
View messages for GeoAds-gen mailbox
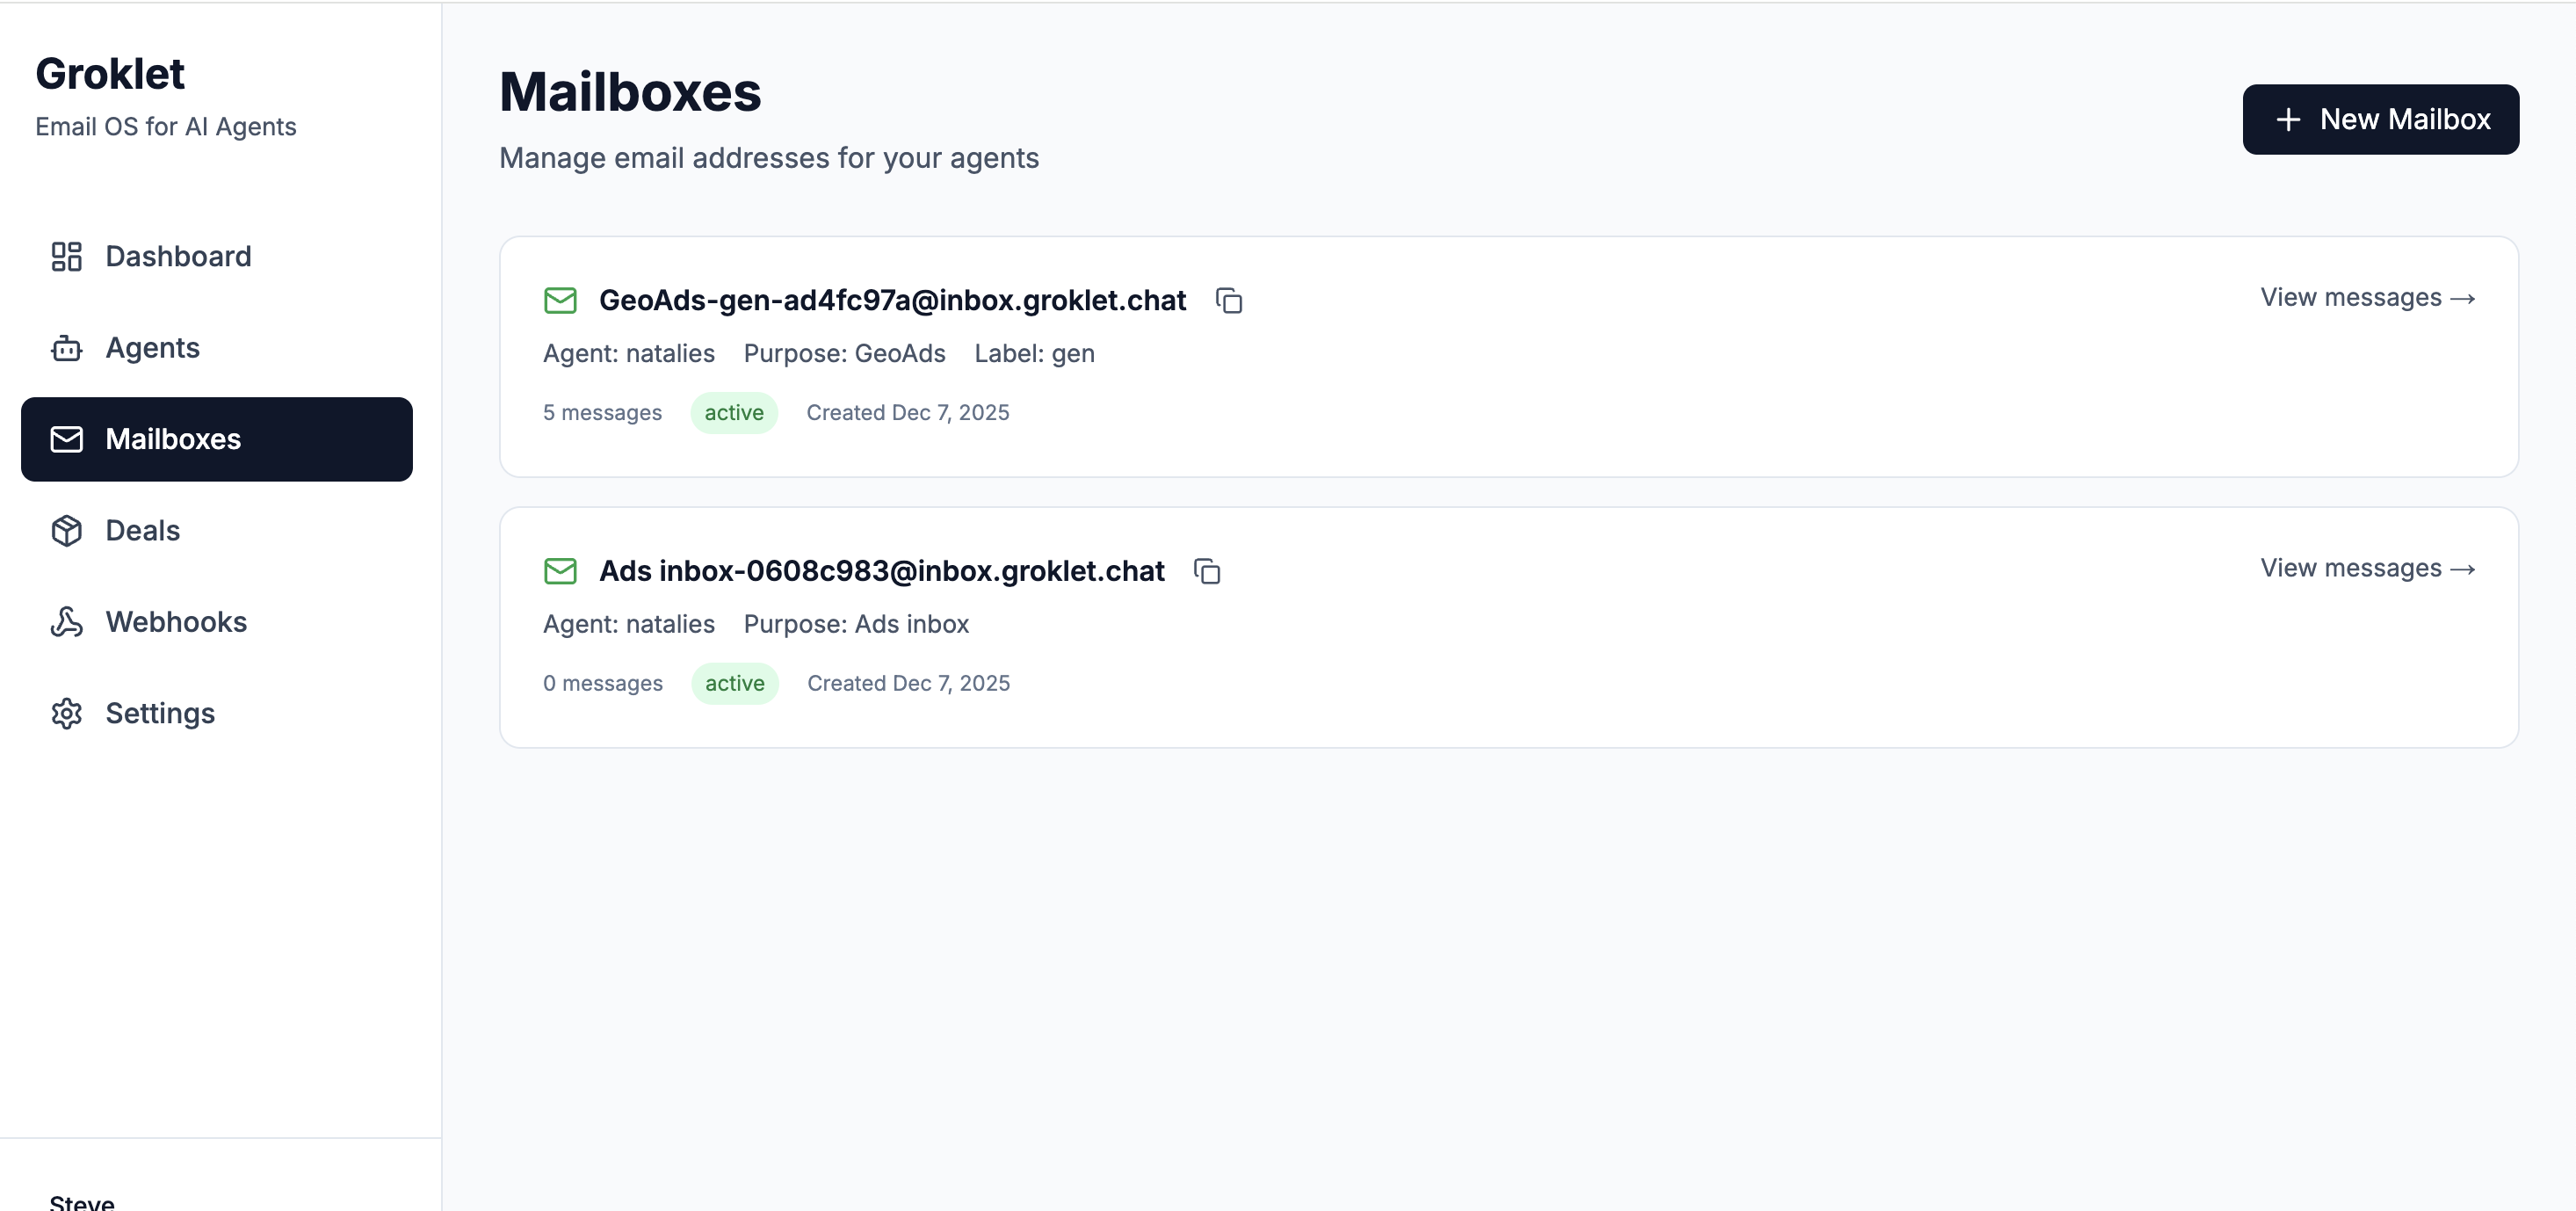[x=2367, y=298]
